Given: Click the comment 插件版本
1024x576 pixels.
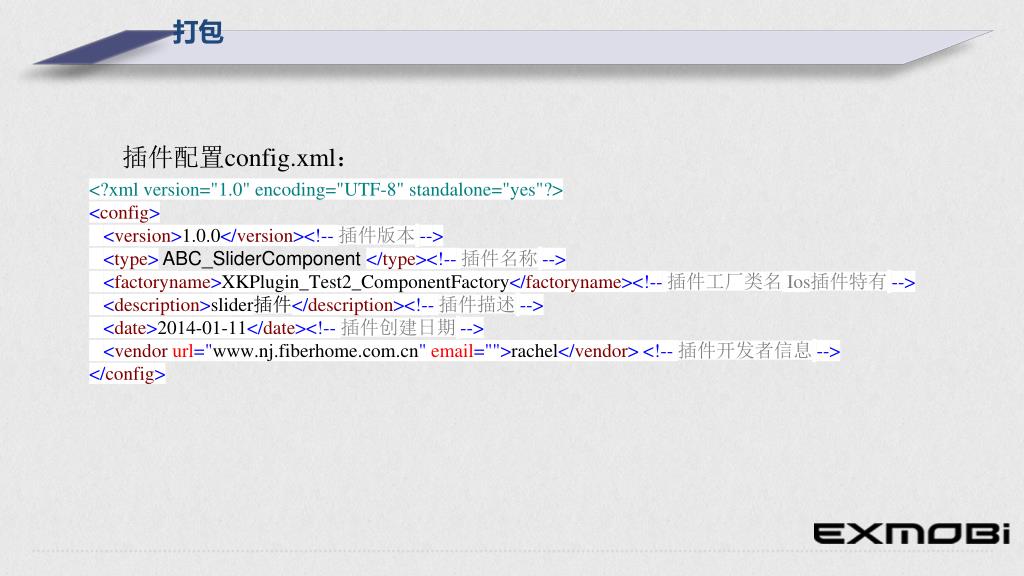Looking at the screenshot, I should tap(376, 236).
